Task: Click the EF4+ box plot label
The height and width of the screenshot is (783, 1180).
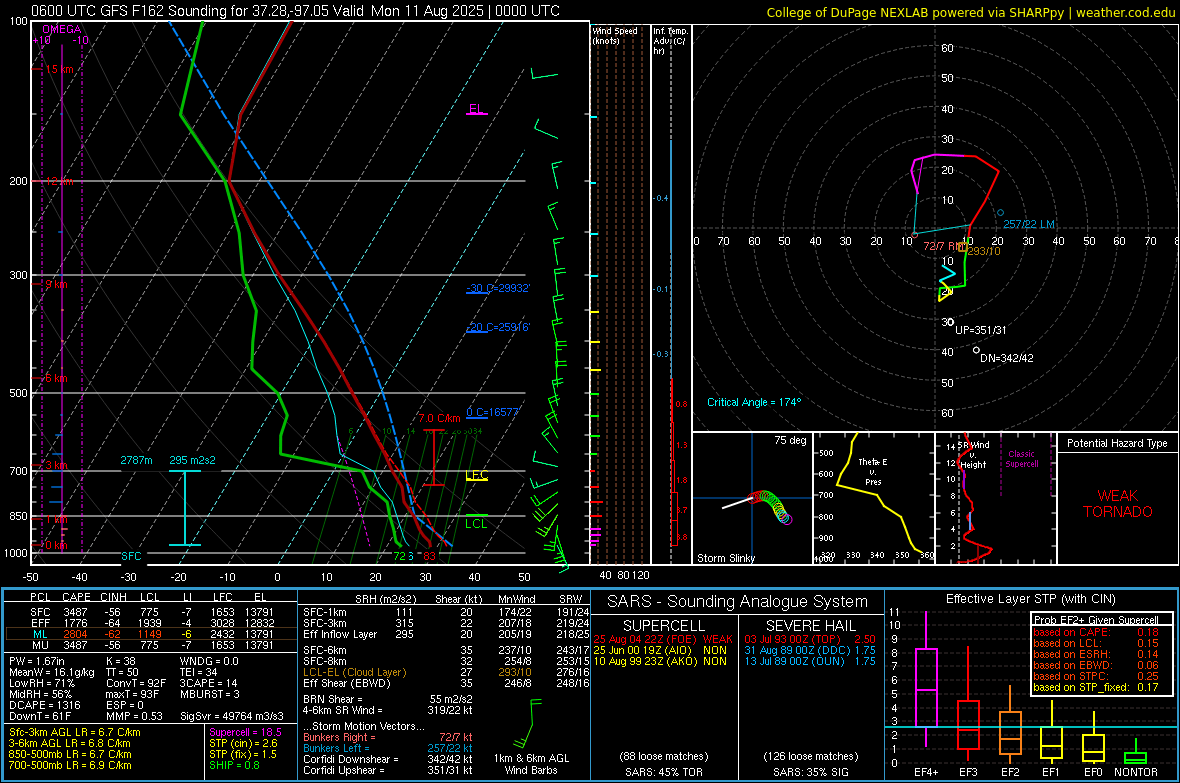Action: coord(926,772)
